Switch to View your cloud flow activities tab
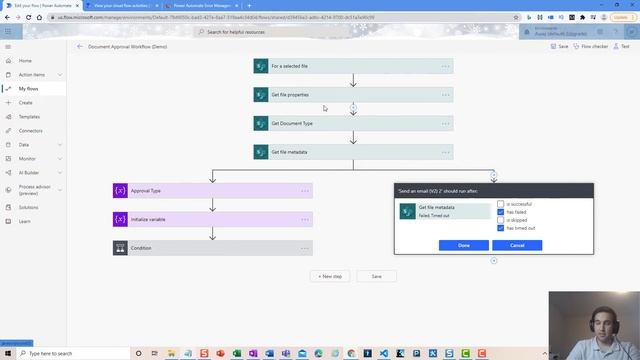The height and width of the screenshot is (360, 640). tap(122, 6)
